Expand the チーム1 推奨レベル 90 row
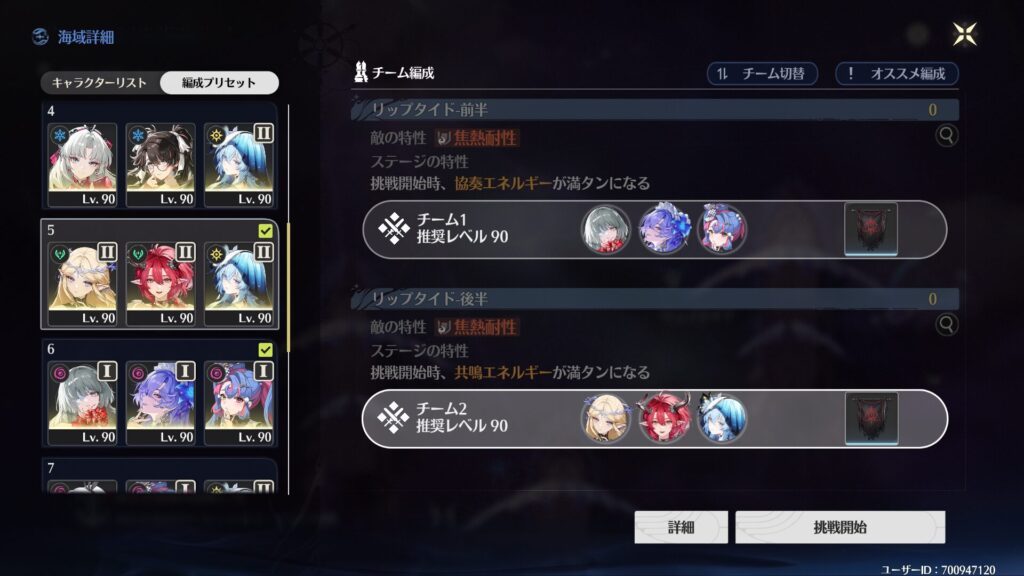Screen dimensions: 1024x576 654,229
